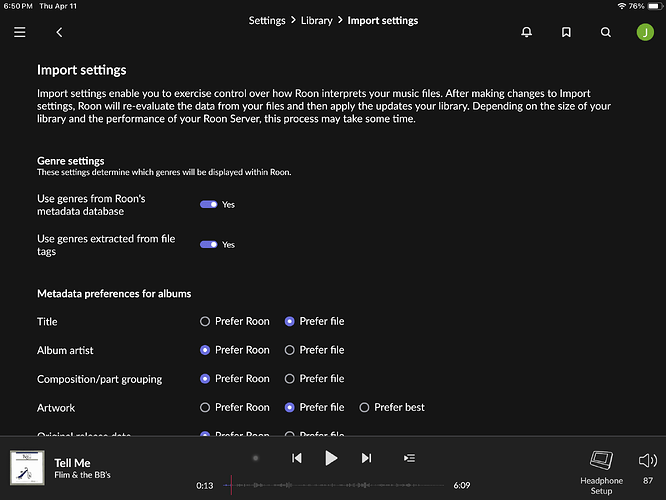Click the volume level 87
Screen dimensions: 666x500
click(648, 480)
